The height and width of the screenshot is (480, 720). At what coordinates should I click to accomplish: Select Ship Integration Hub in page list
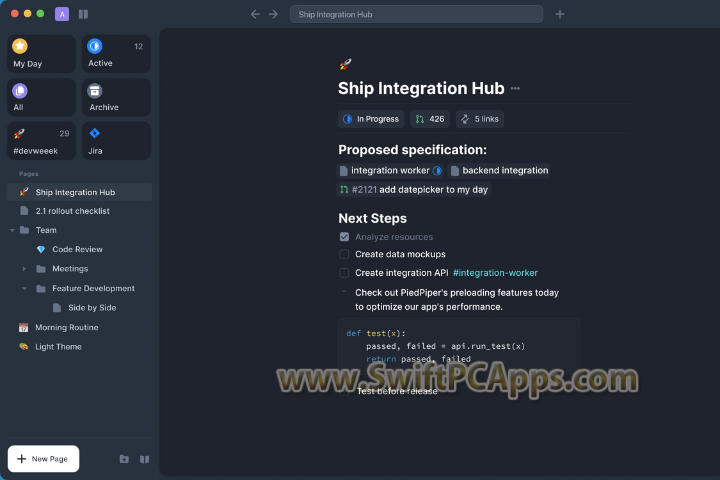[79, 192]
